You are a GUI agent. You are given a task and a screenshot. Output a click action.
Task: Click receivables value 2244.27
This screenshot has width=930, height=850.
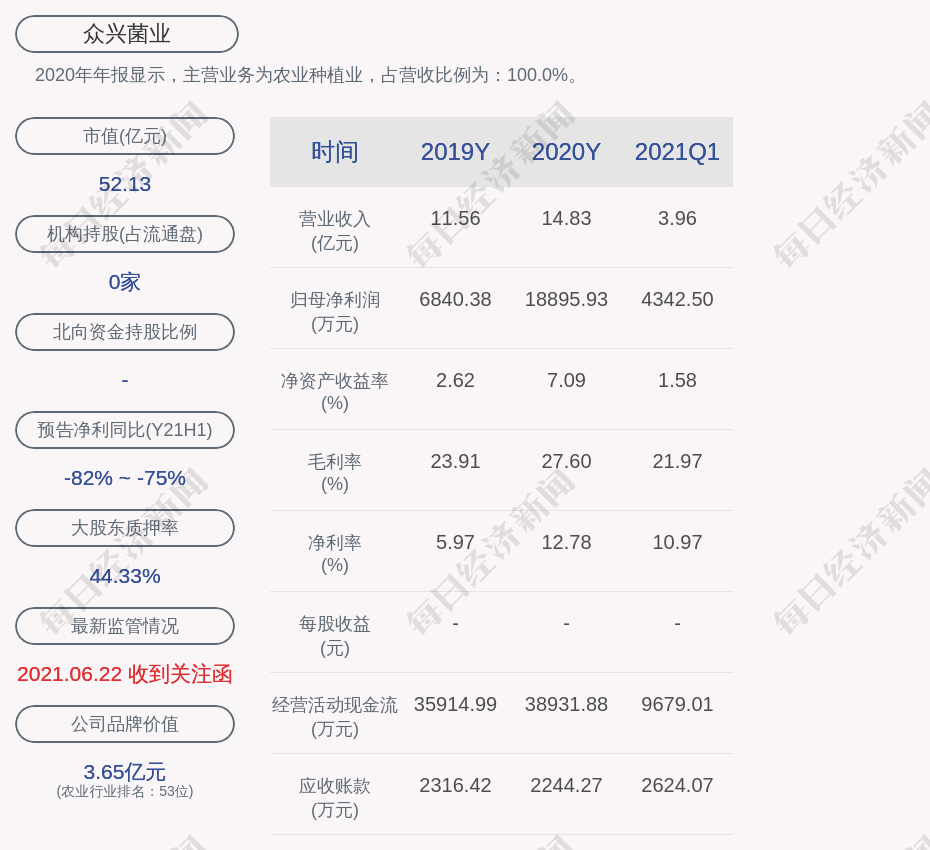coord(566,785)
